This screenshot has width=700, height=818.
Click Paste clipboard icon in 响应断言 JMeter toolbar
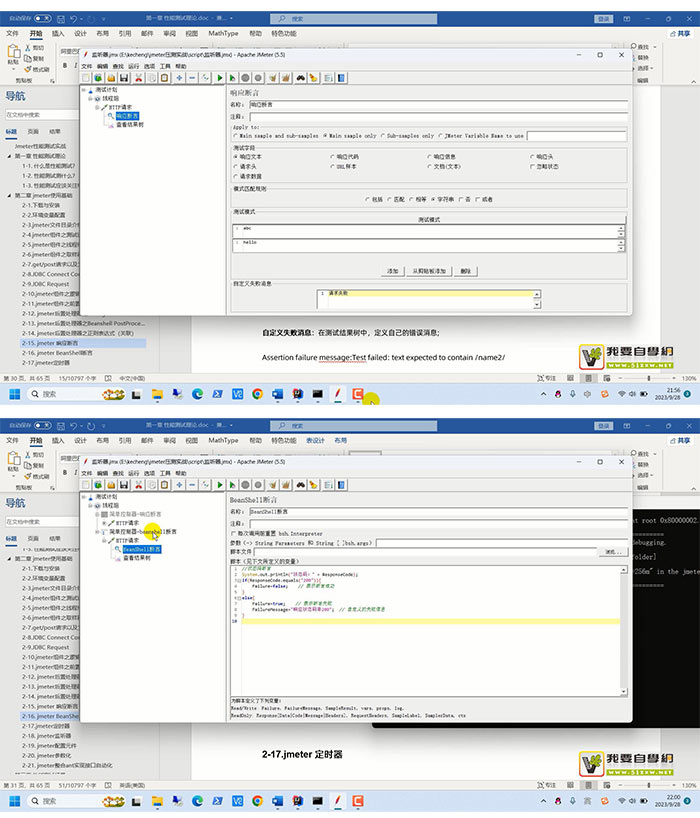[x=164, y=78]
